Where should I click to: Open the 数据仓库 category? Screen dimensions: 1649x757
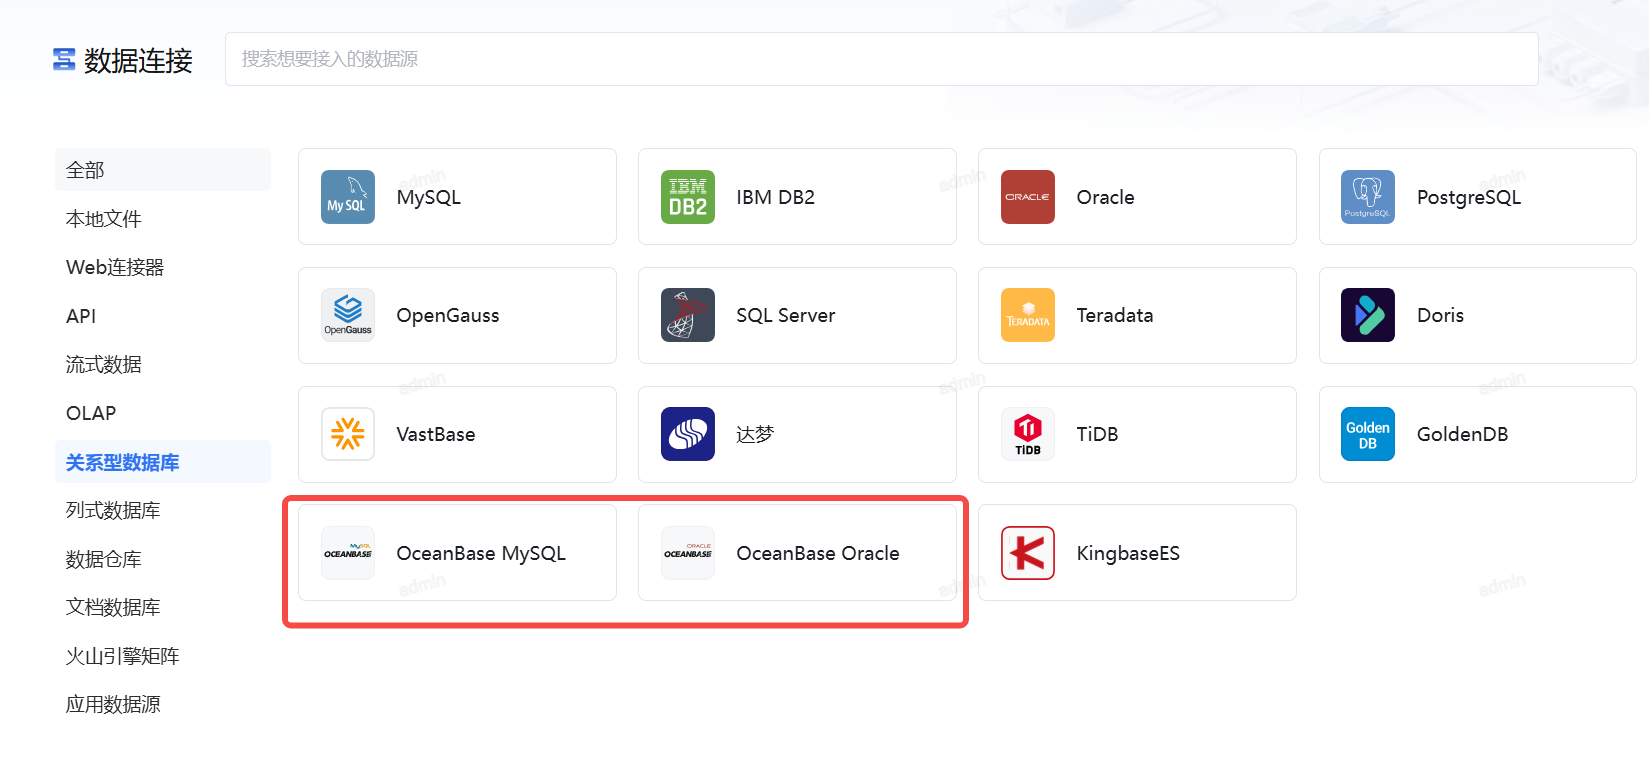click(163, 559)
